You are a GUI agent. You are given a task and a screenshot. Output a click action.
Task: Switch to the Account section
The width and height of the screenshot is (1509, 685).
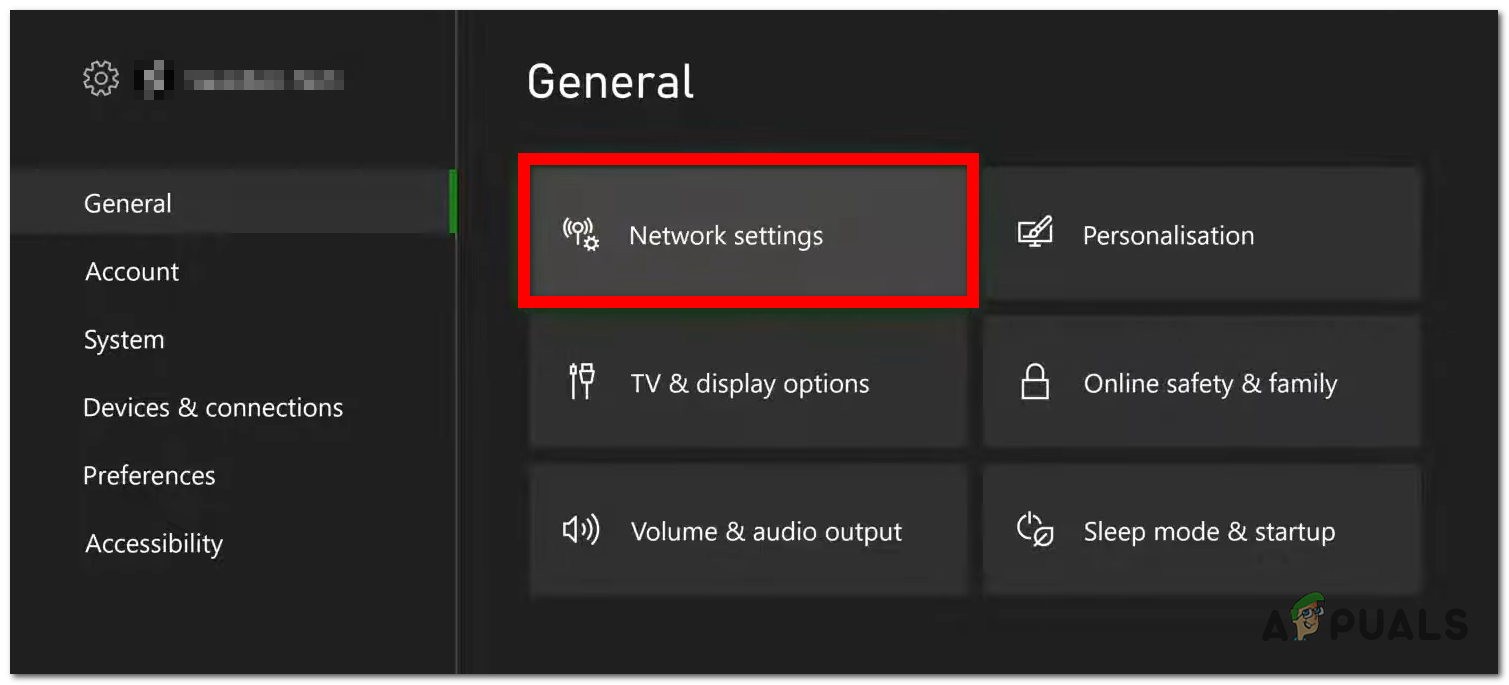point(131,271)
